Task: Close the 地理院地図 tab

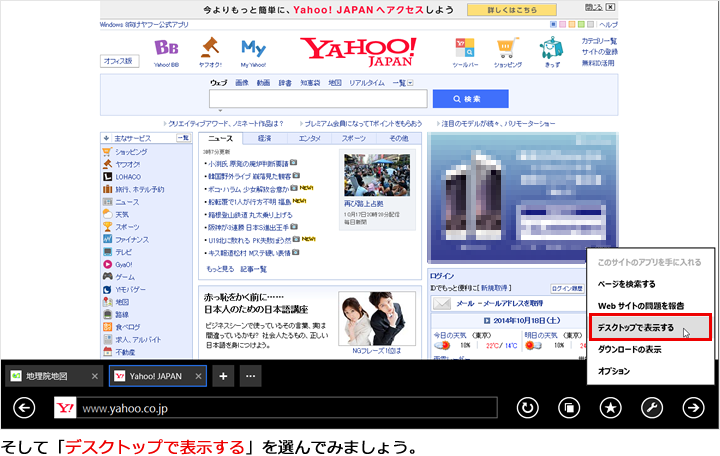Action: coord(95,376)
